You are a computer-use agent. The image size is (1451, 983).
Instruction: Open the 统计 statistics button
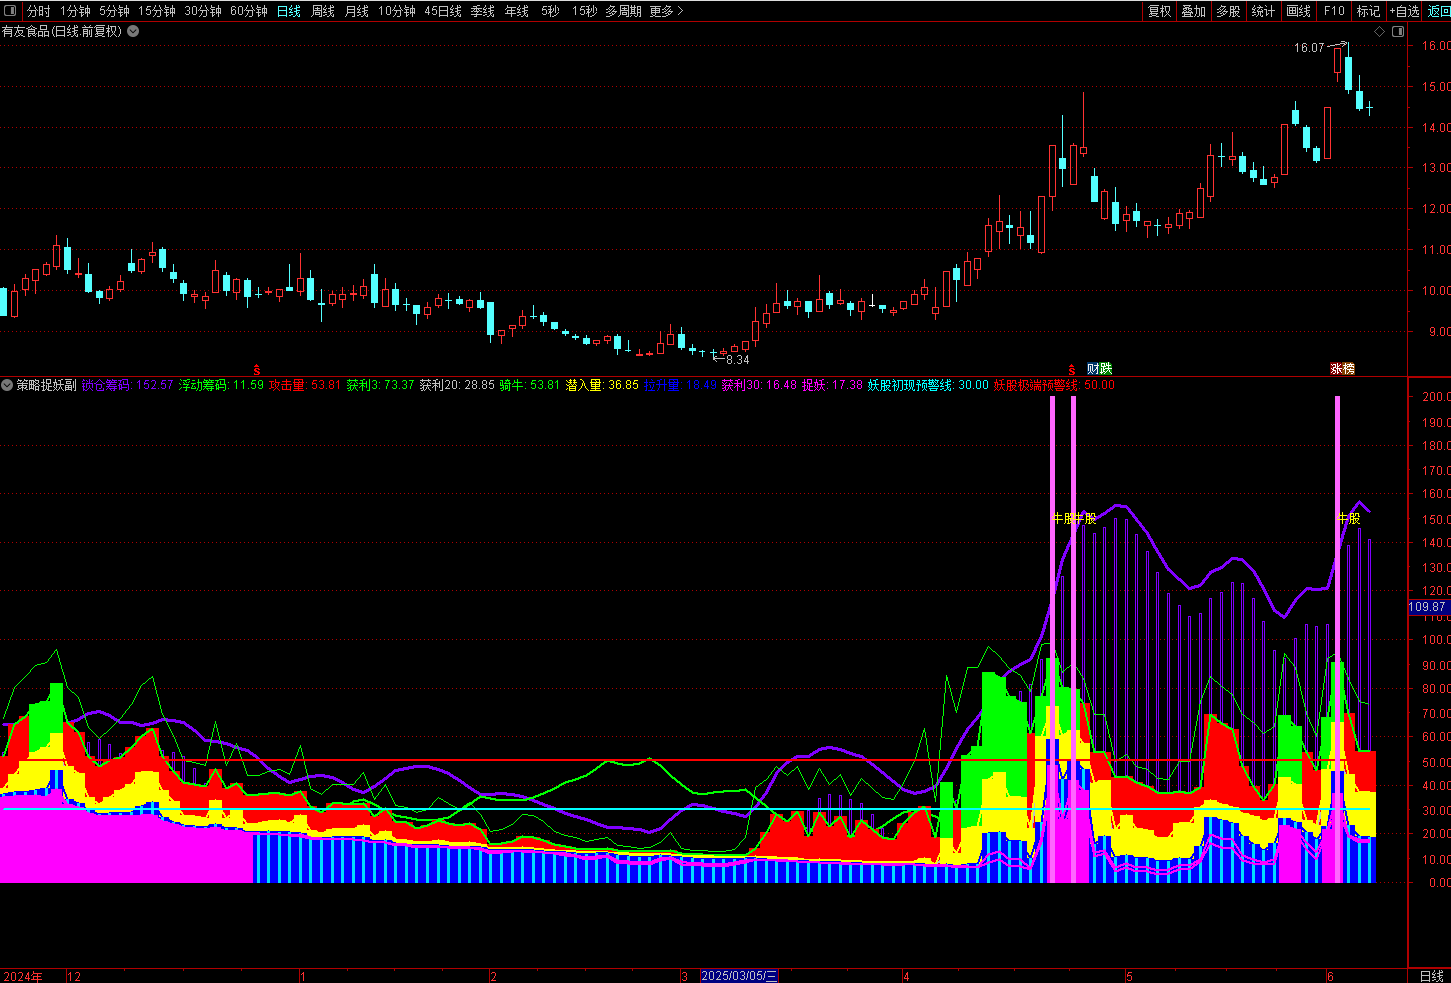click(x=1263, y=11)
